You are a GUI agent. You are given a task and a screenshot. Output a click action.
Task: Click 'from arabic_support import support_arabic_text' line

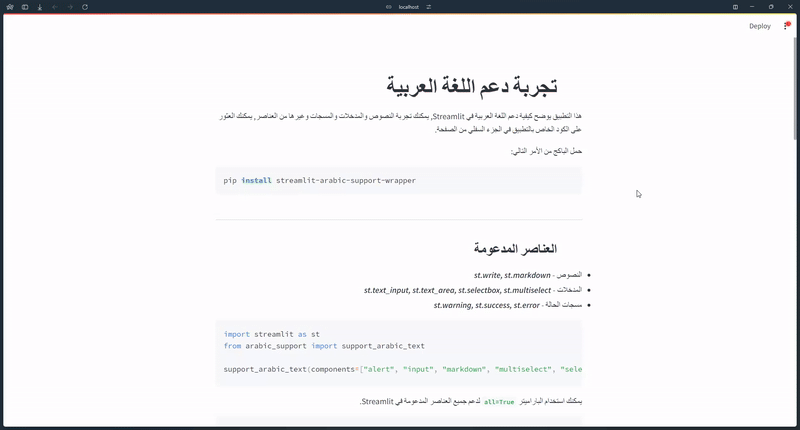pos(324,346)
